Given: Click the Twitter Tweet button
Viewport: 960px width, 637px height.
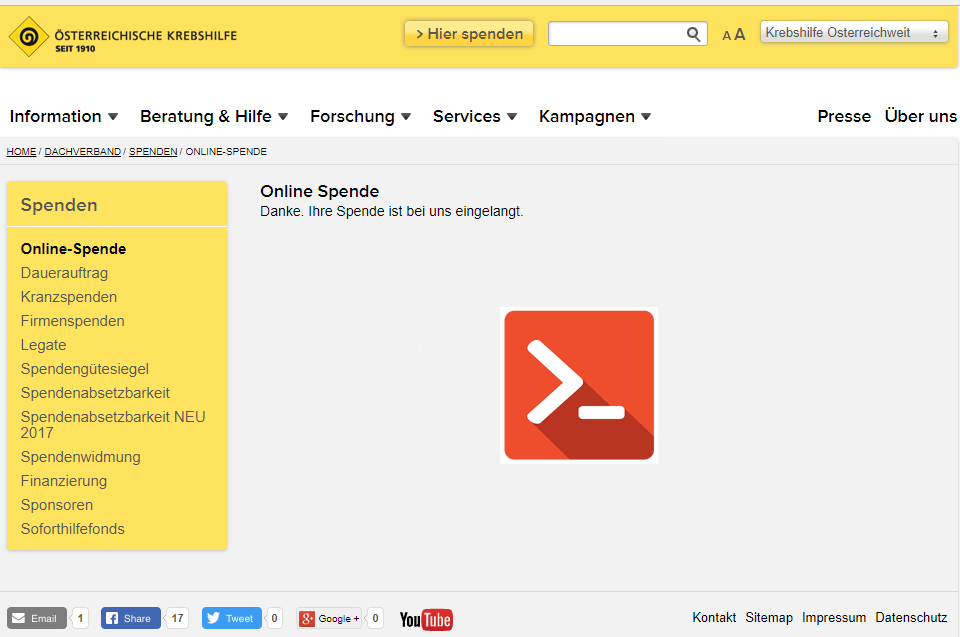Looking at the screenshot, I should pos(231,618).
